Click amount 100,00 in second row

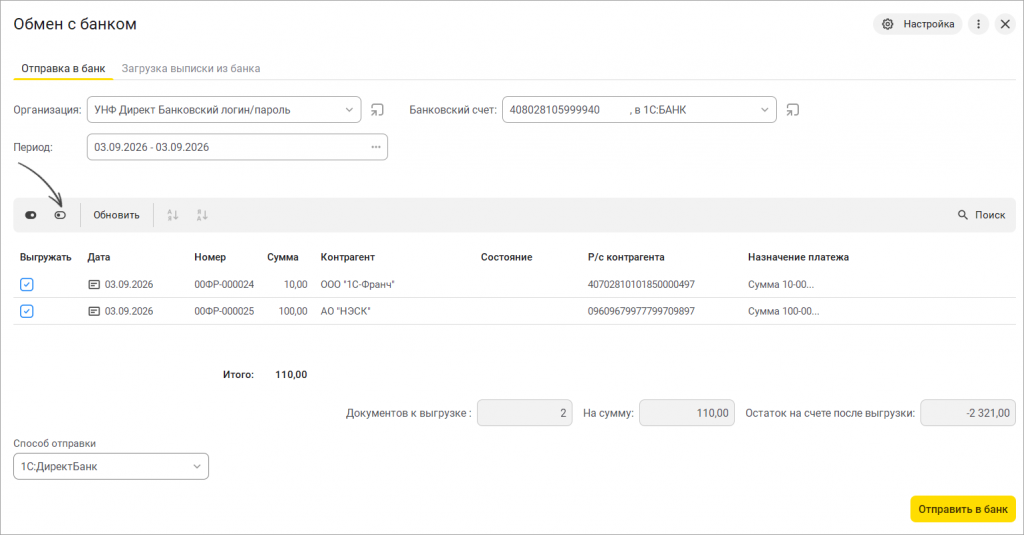(x=293, y=312)
